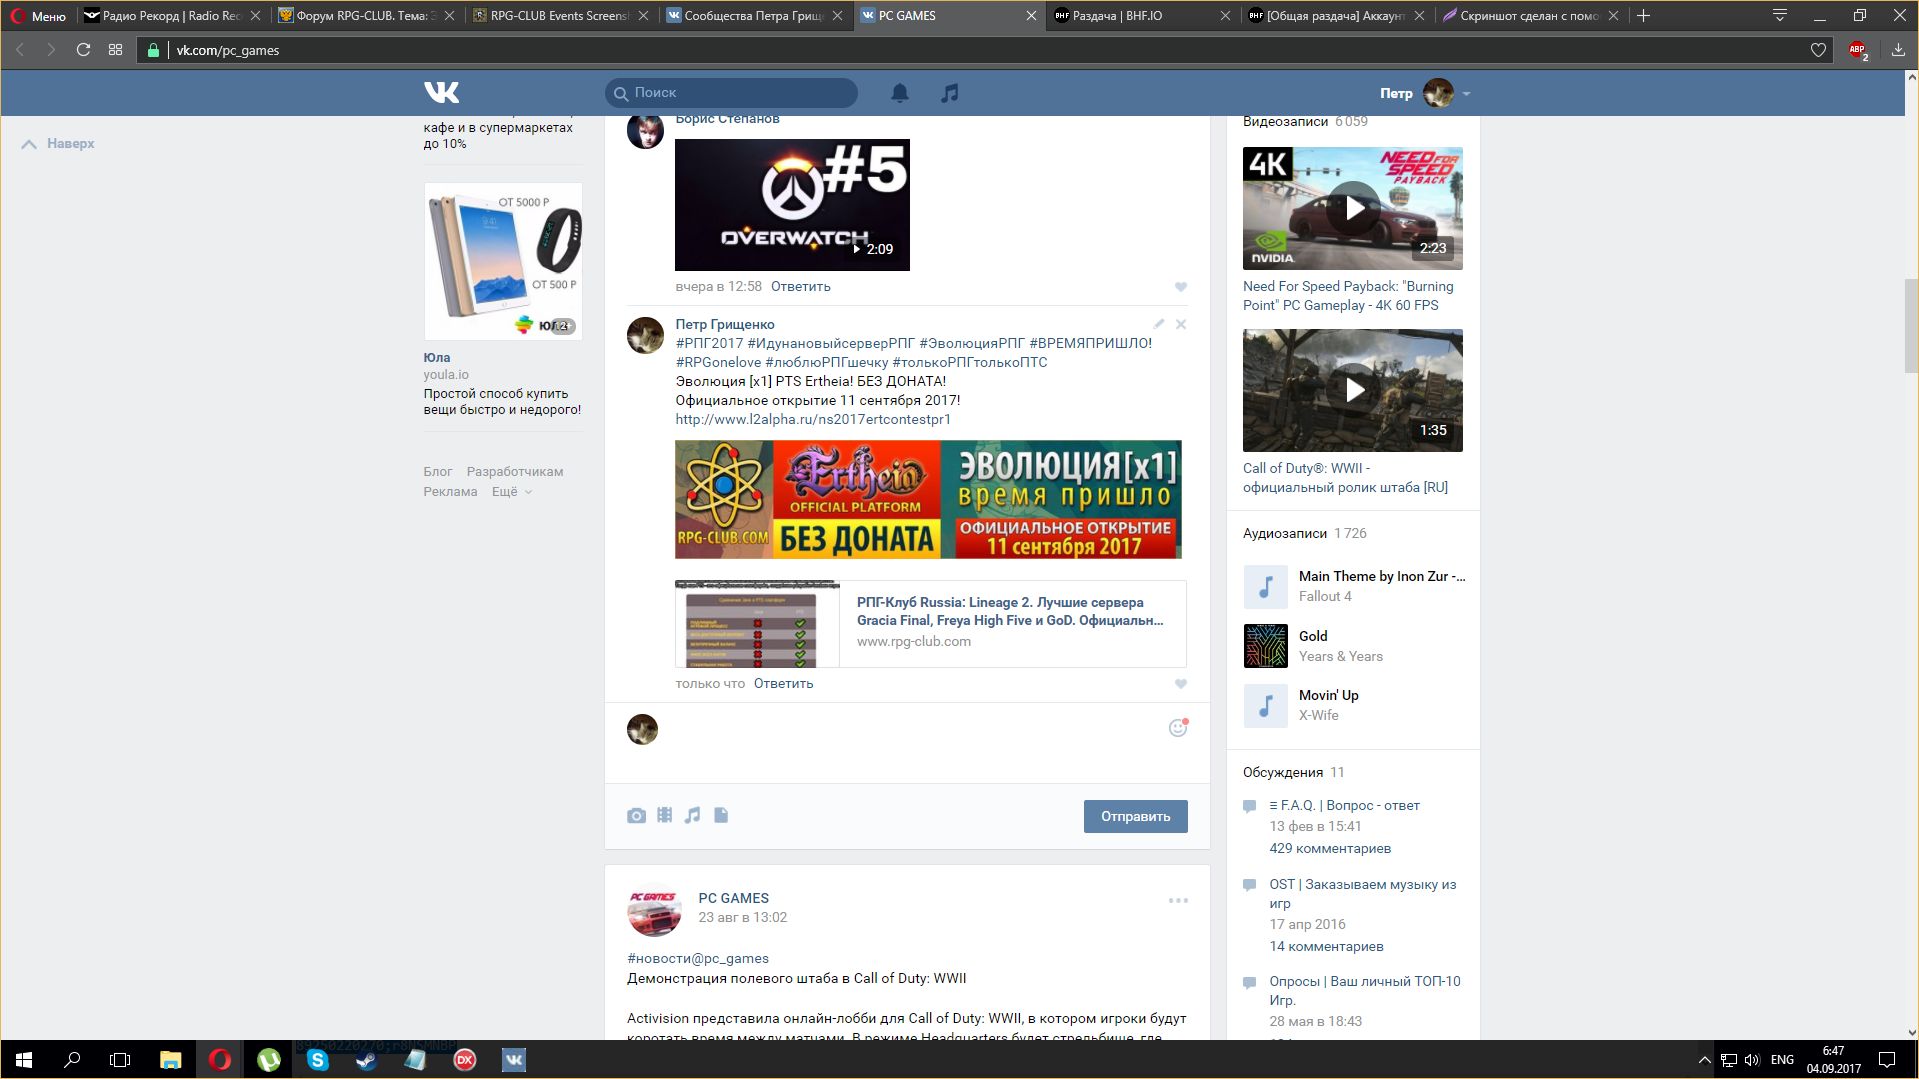This screenshot has height=1079, width=1919.
Task: Open the РПГ-Клуб Russia link preview
Action: coord(930,624)
